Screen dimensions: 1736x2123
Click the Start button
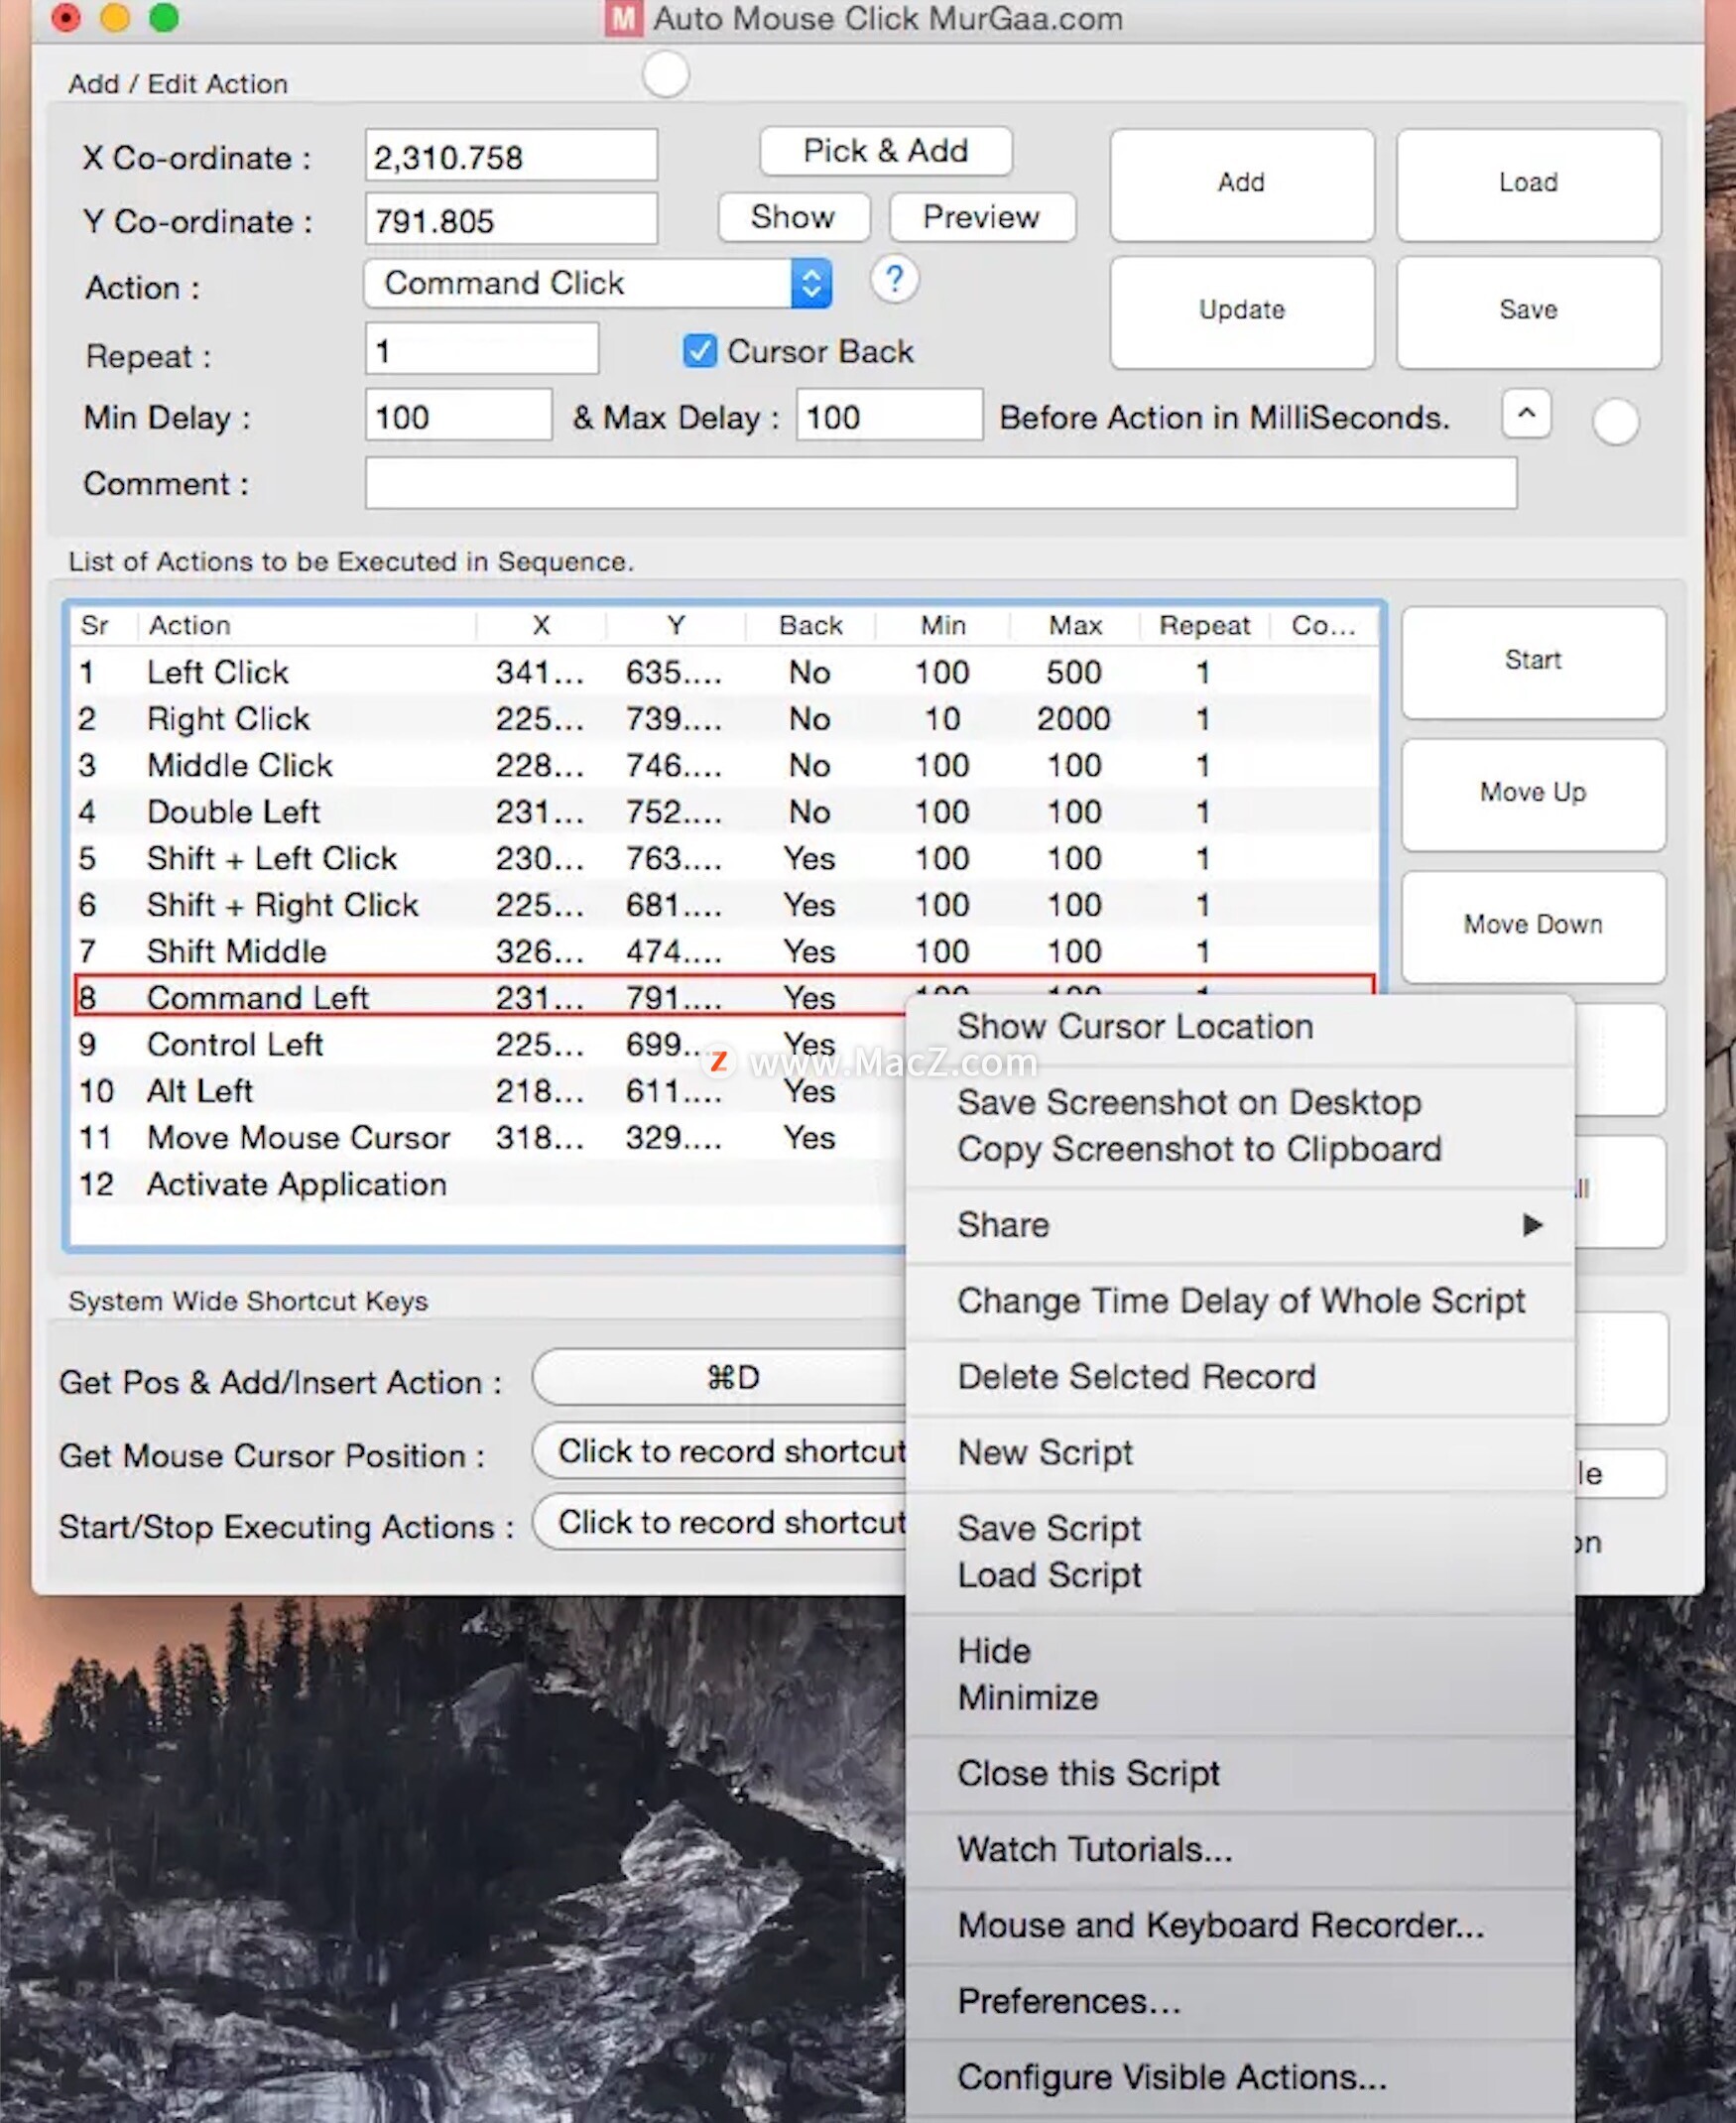1533,662
